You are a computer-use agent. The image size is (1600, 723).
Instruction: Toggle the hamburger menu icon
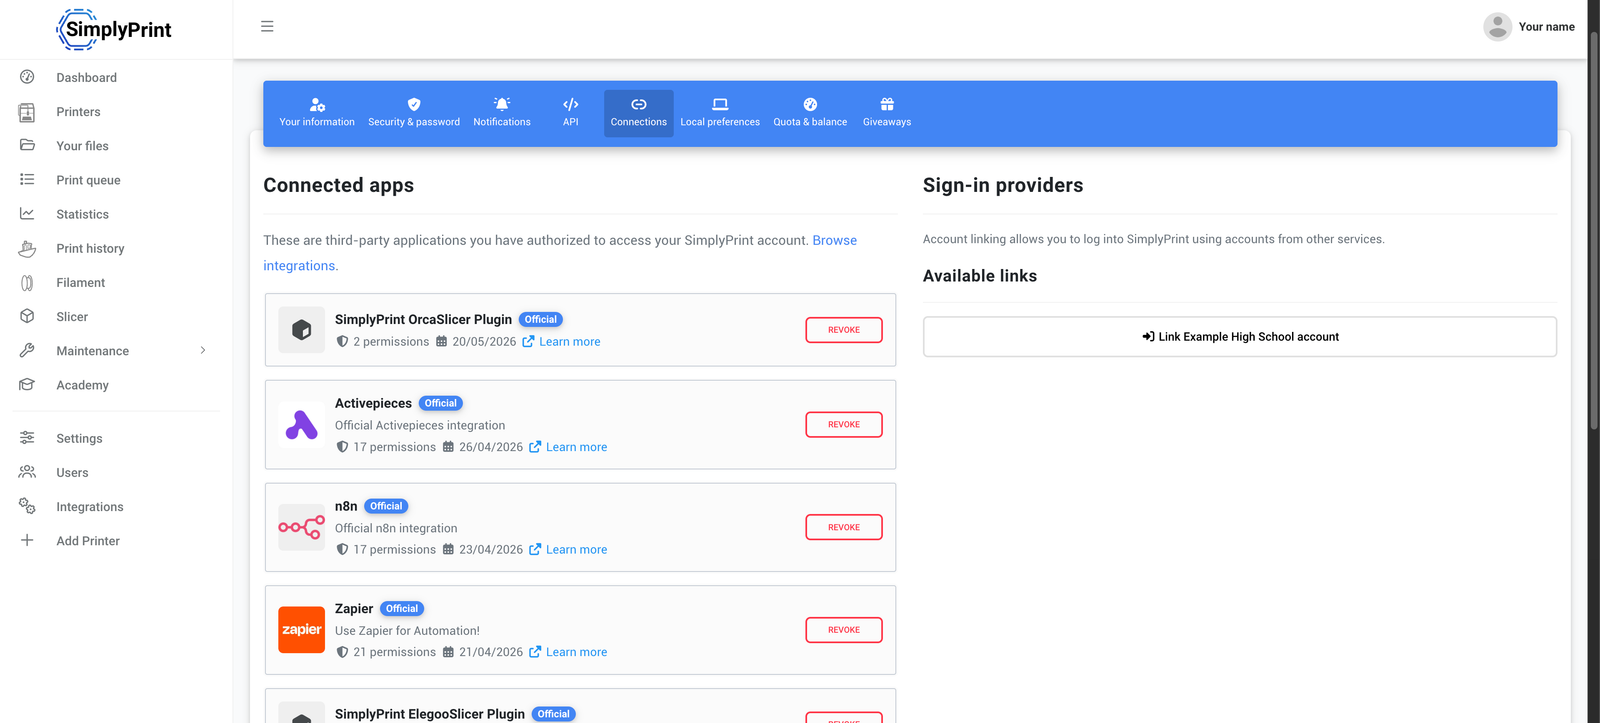pos(267,26)
